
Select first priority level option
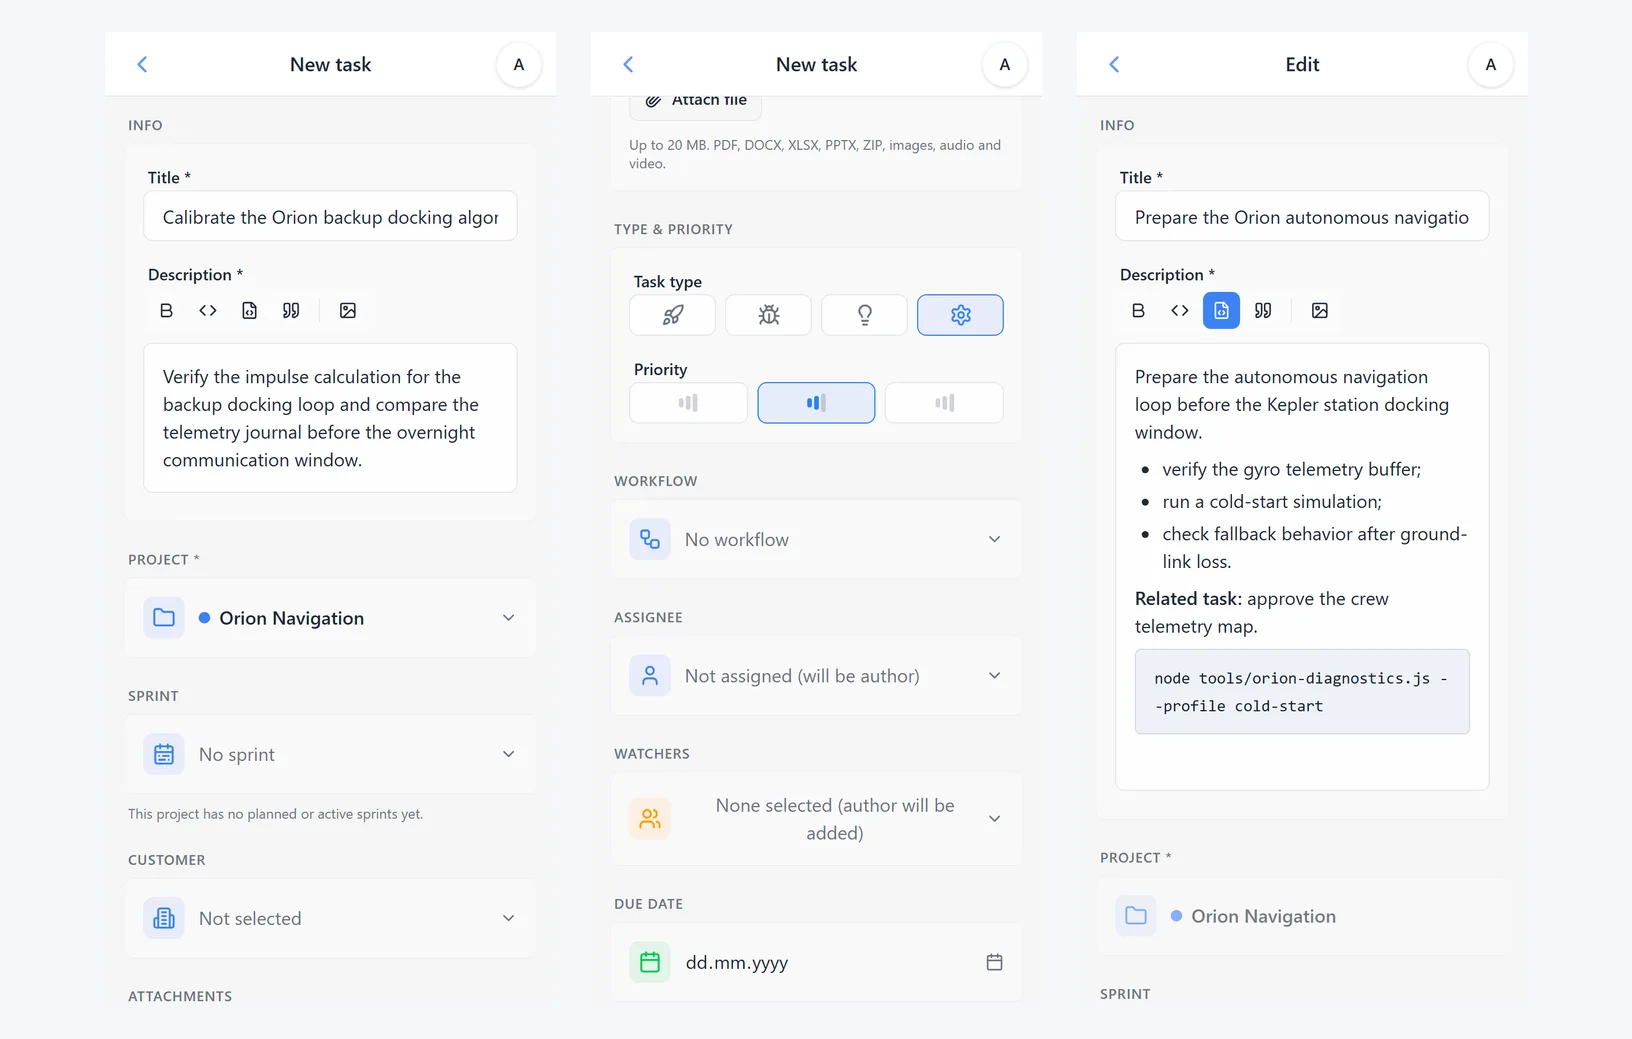pyautogui.click(x=688, y=403)
